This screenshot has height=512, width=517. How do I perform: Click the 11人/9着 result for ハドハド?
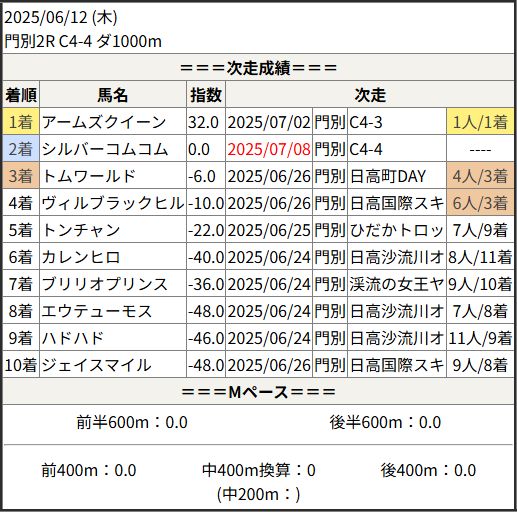pyautogui.click(x=480, y=338)
